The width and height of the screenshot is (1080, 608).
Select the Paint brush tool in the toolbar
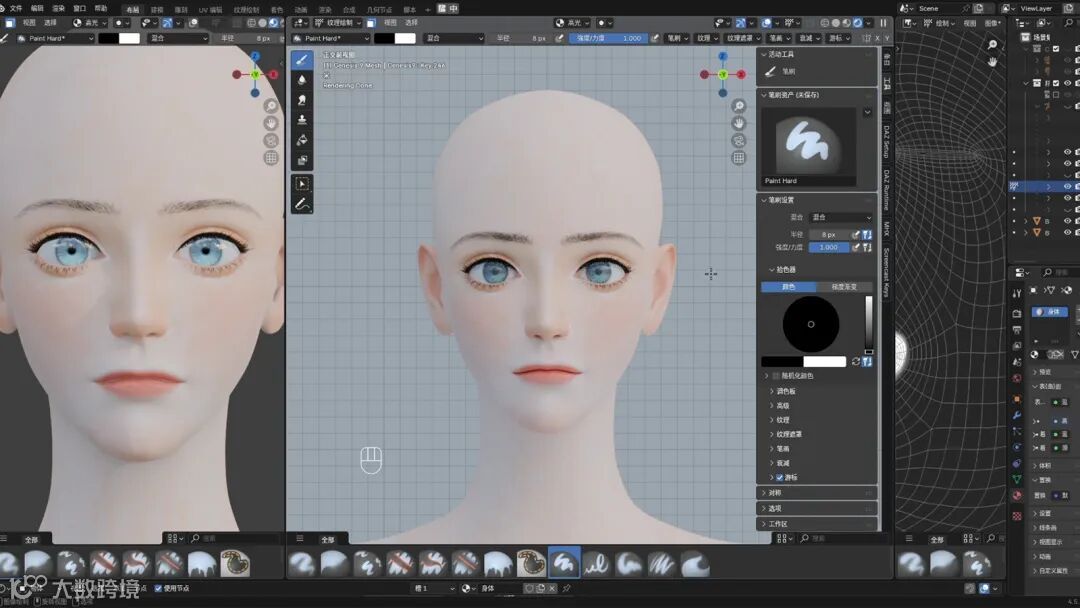coord(302,59)
